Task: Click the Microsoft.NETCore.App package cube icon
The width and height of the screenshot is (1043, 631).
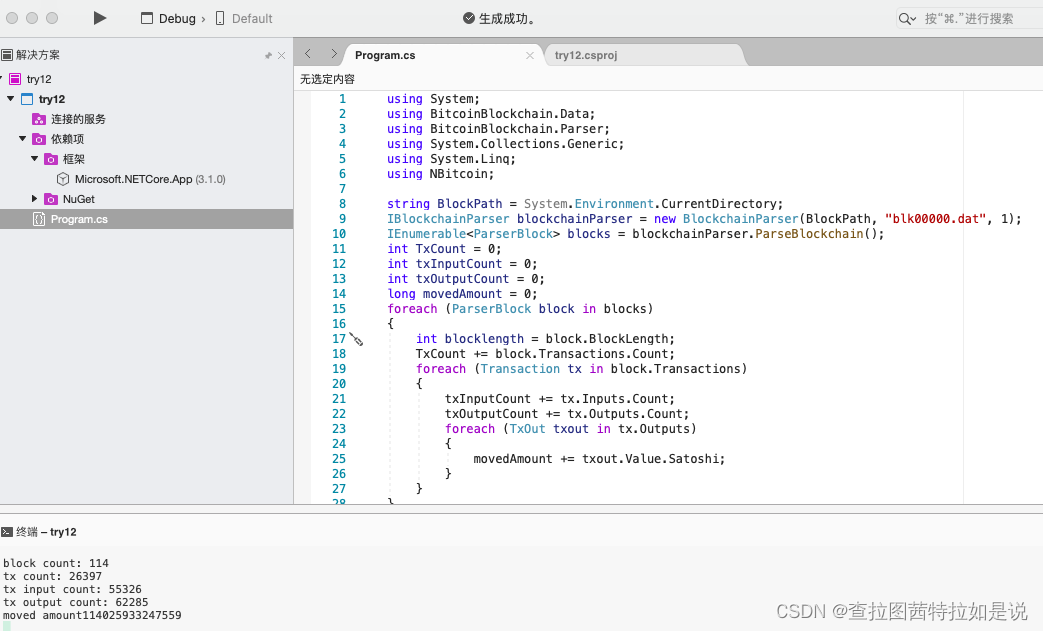Action: (63, 179)
